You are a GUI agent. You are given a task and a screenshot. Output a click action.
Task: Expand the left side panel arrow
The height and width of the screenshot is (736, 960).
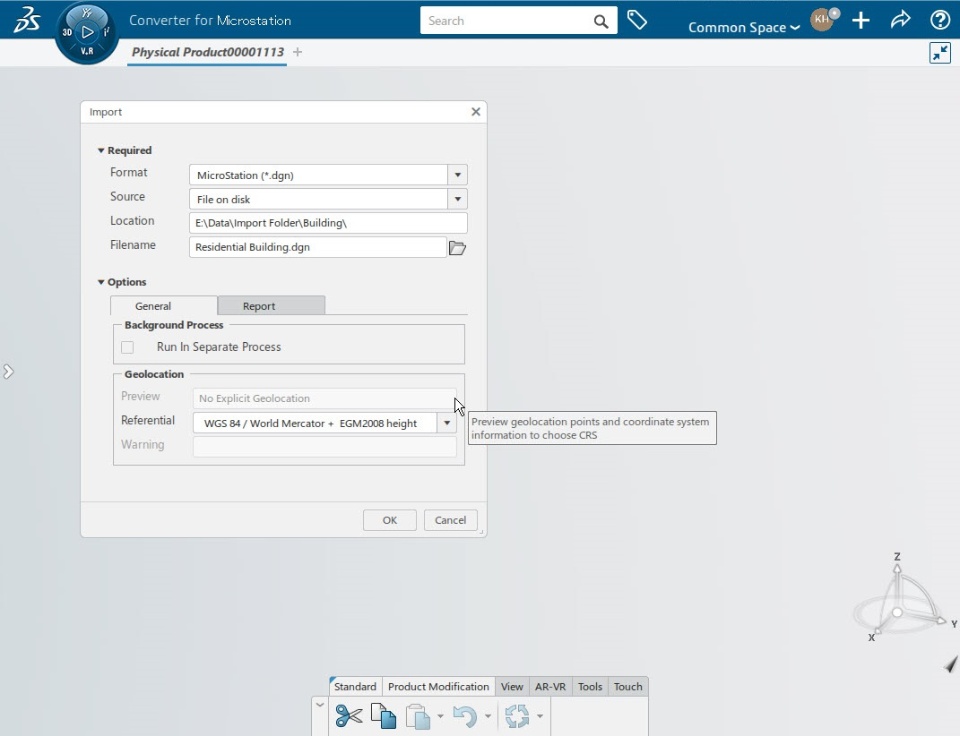(8, 372)
